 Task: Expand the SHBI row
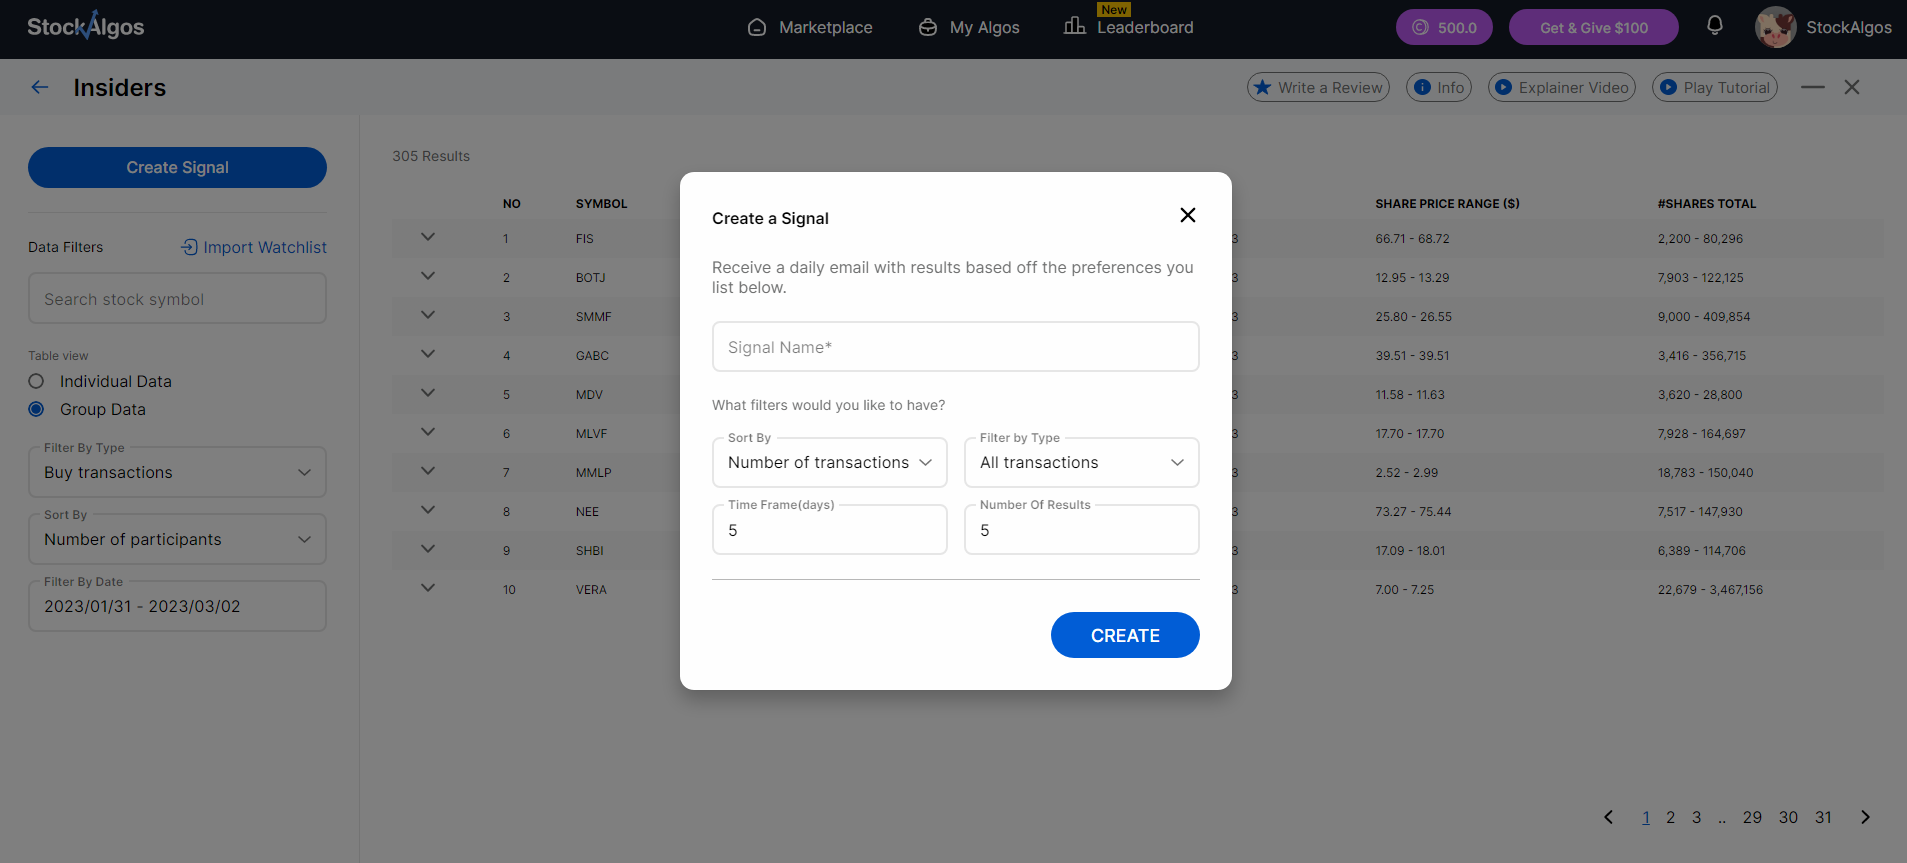[428, 549]
